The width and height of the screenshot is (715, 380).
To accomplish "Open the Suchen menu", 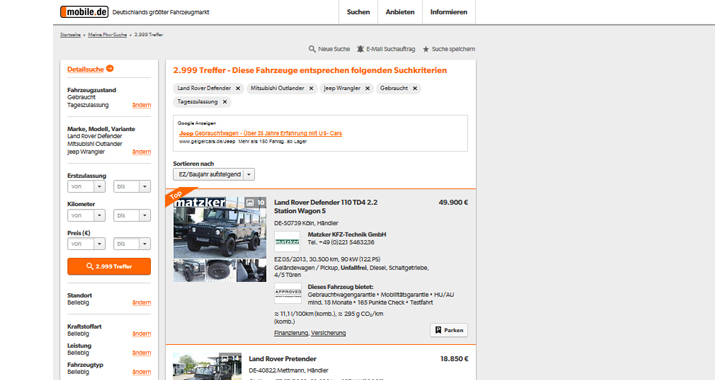I will (x=358, y=12).
